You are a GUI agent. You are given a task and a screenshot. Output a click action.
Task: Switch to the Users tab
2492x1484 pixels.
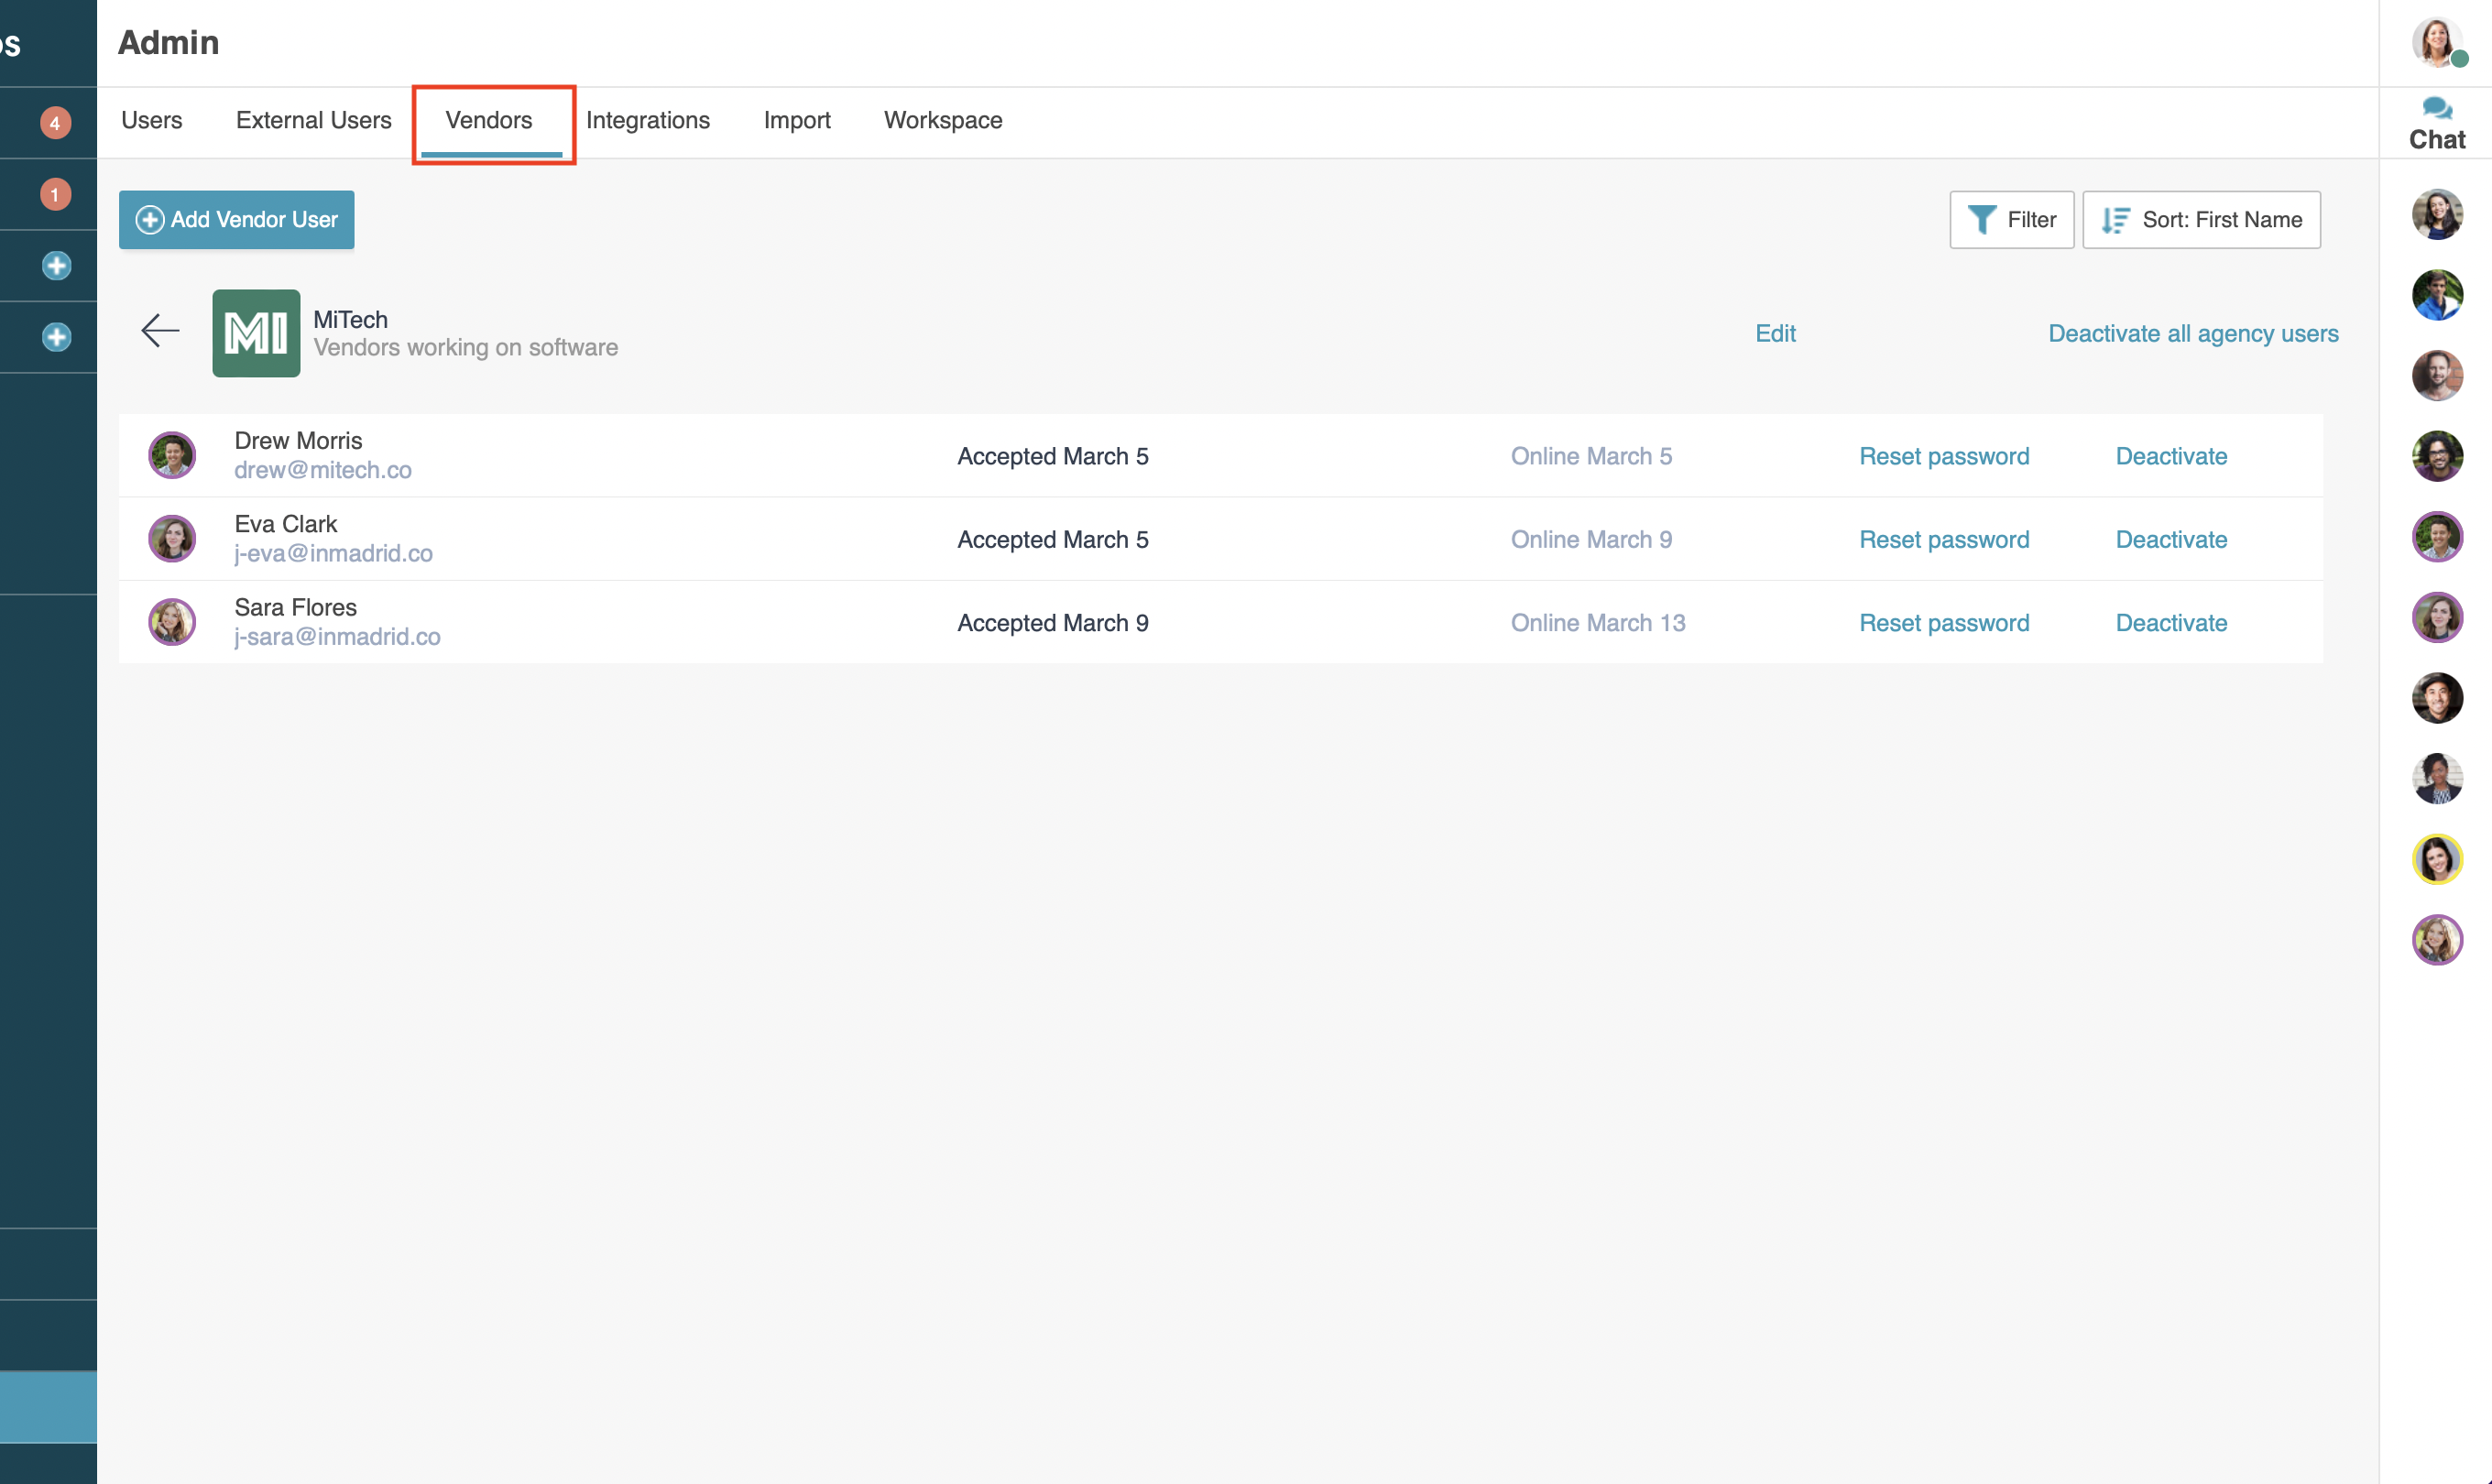point(151,120)
